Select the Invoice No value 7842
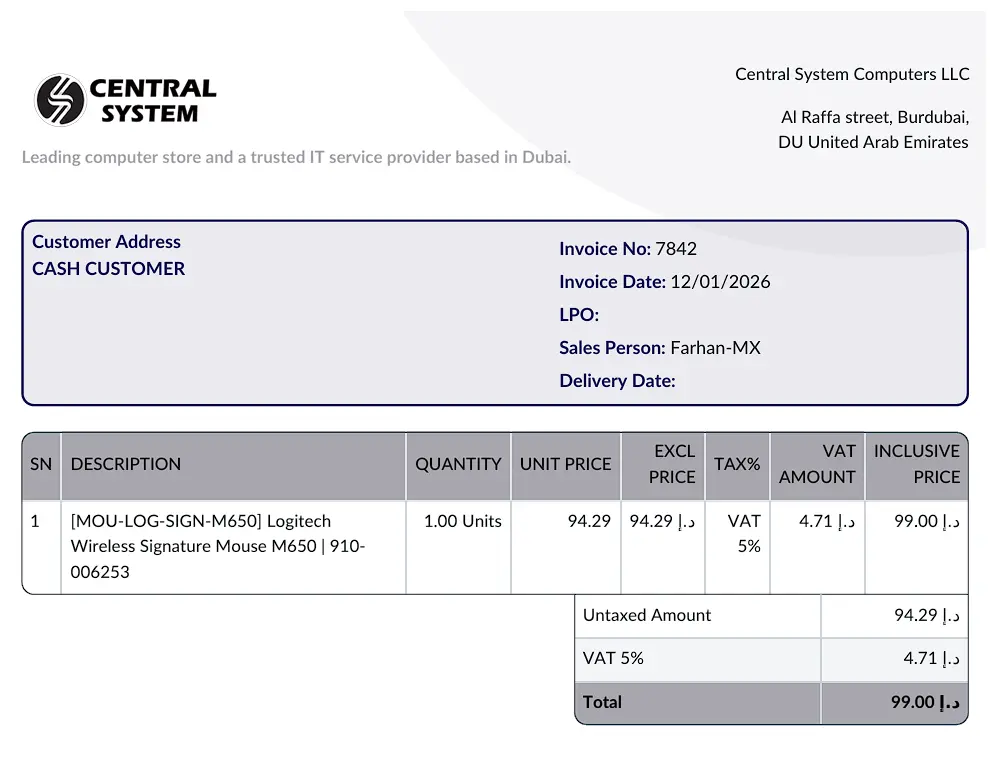990x763 pixels. [x=676, y=249]
